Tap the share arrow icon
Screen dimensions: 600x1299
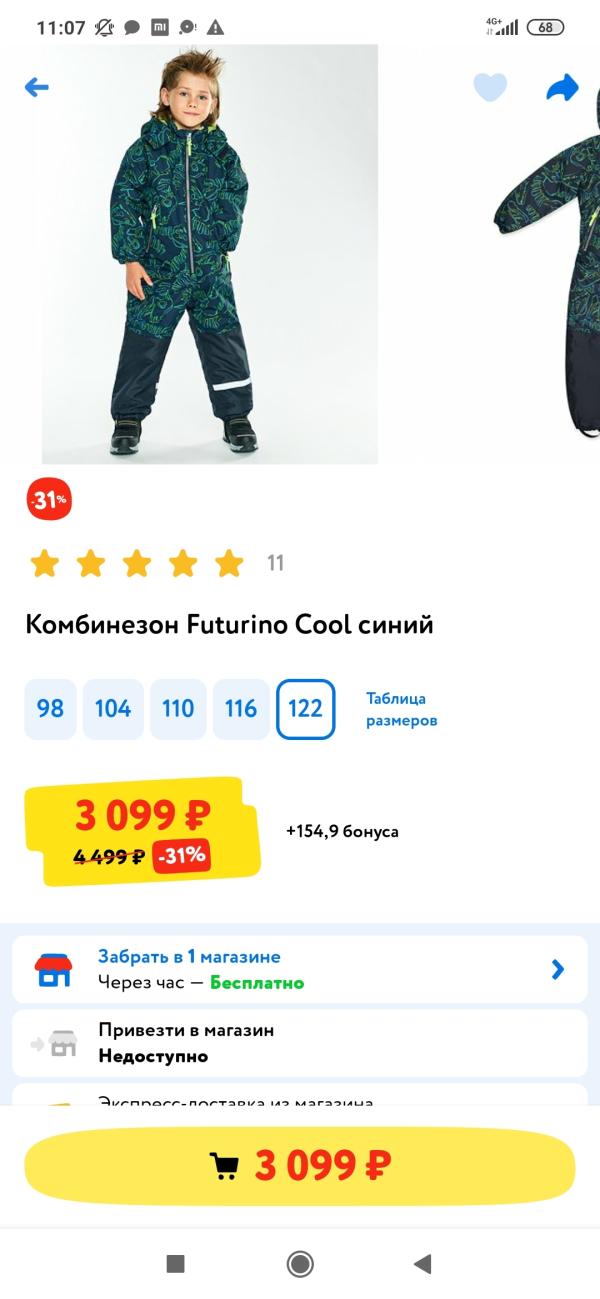click(x=563, y=88)
